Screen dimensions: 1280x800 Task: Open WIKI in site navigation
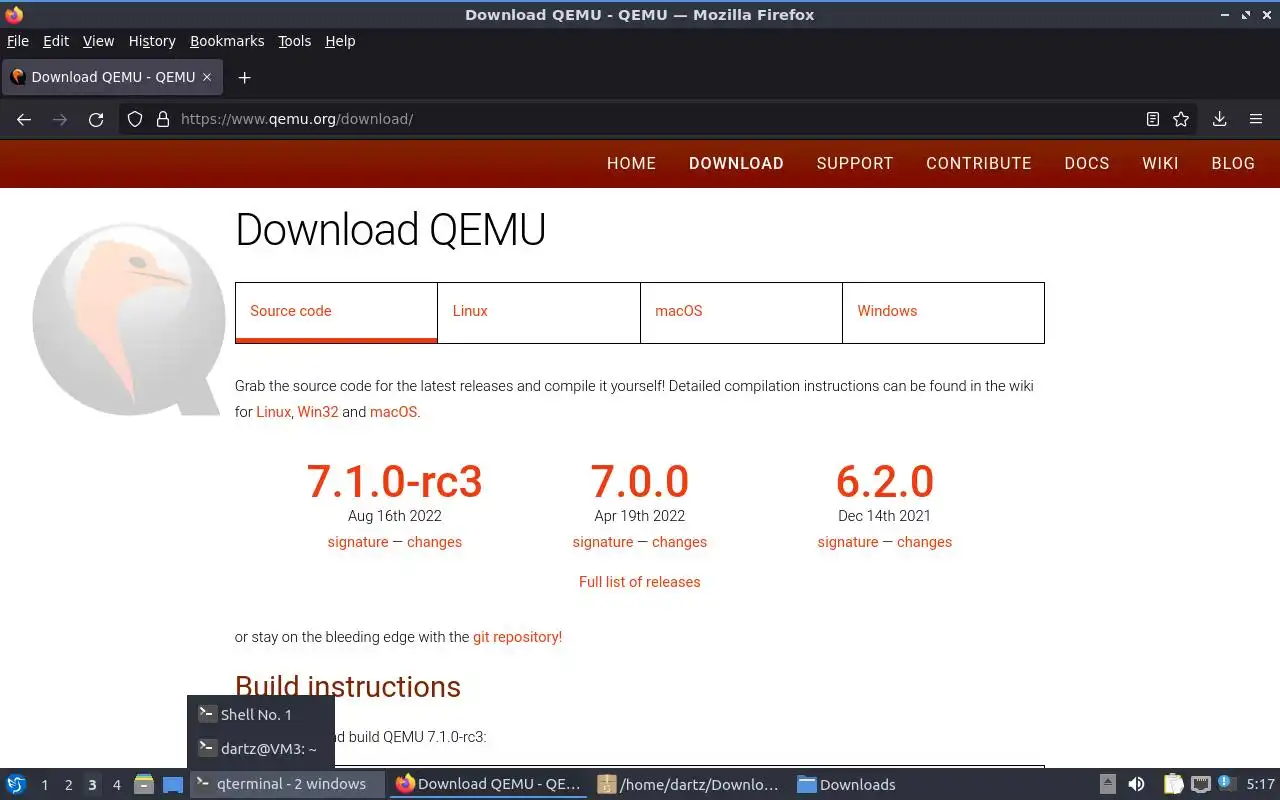click(1160, 163)
